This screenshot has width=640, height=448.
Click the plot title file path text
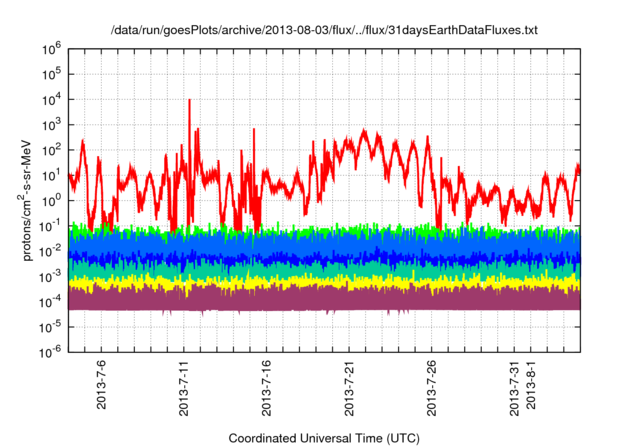[x=324, y=30]
